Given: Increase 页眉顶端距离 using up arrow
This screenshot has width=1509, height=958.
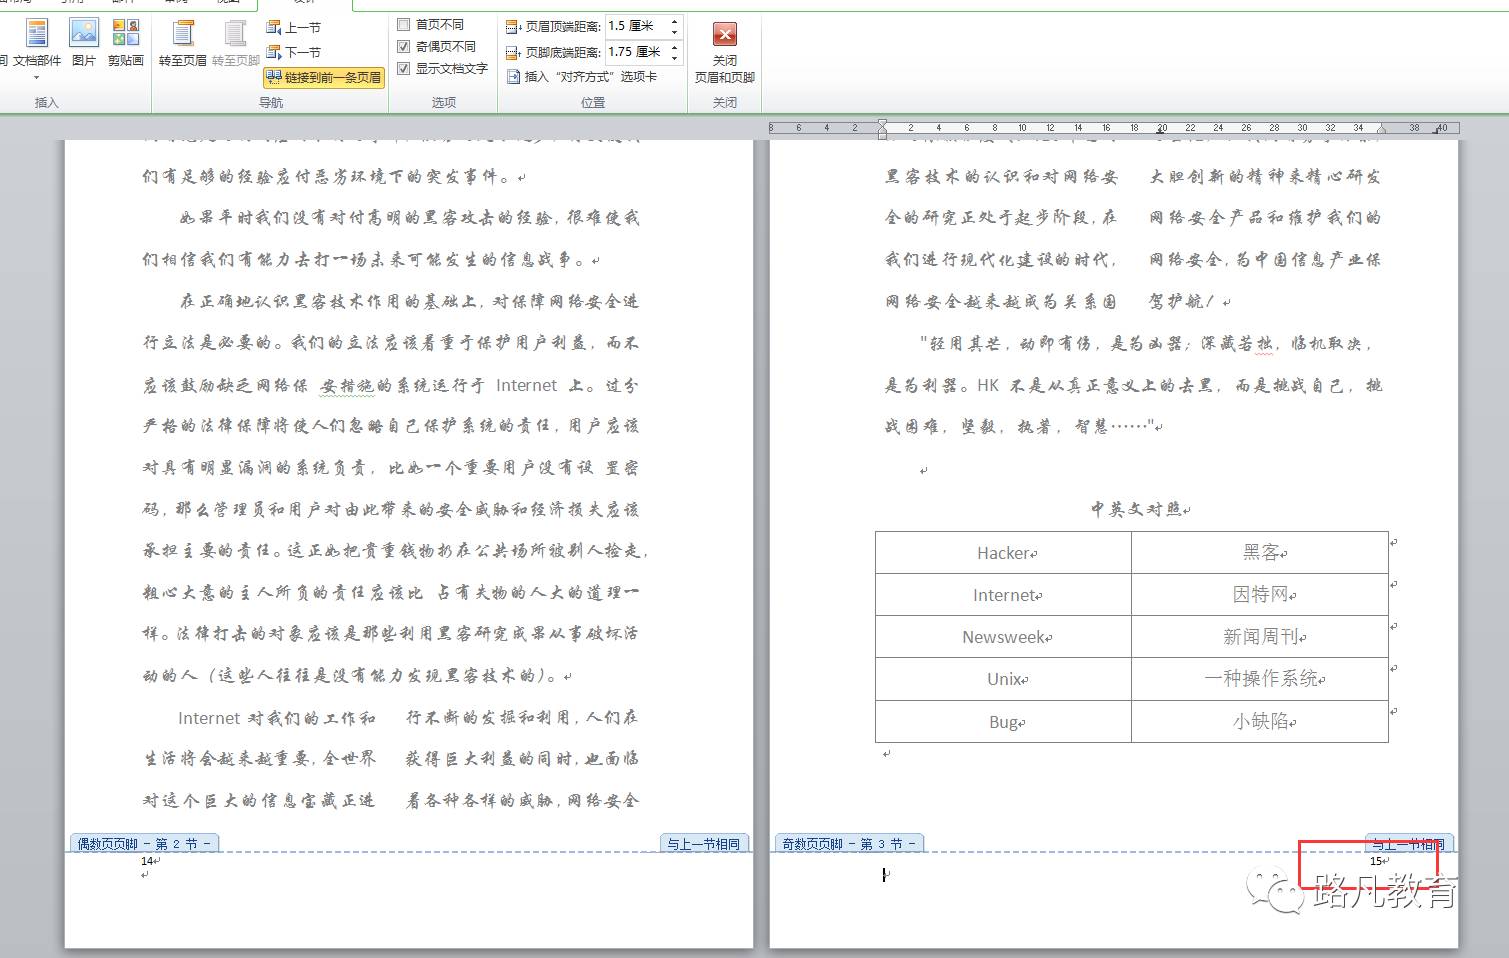Looking at the screenshot, I should click(674, 21).
